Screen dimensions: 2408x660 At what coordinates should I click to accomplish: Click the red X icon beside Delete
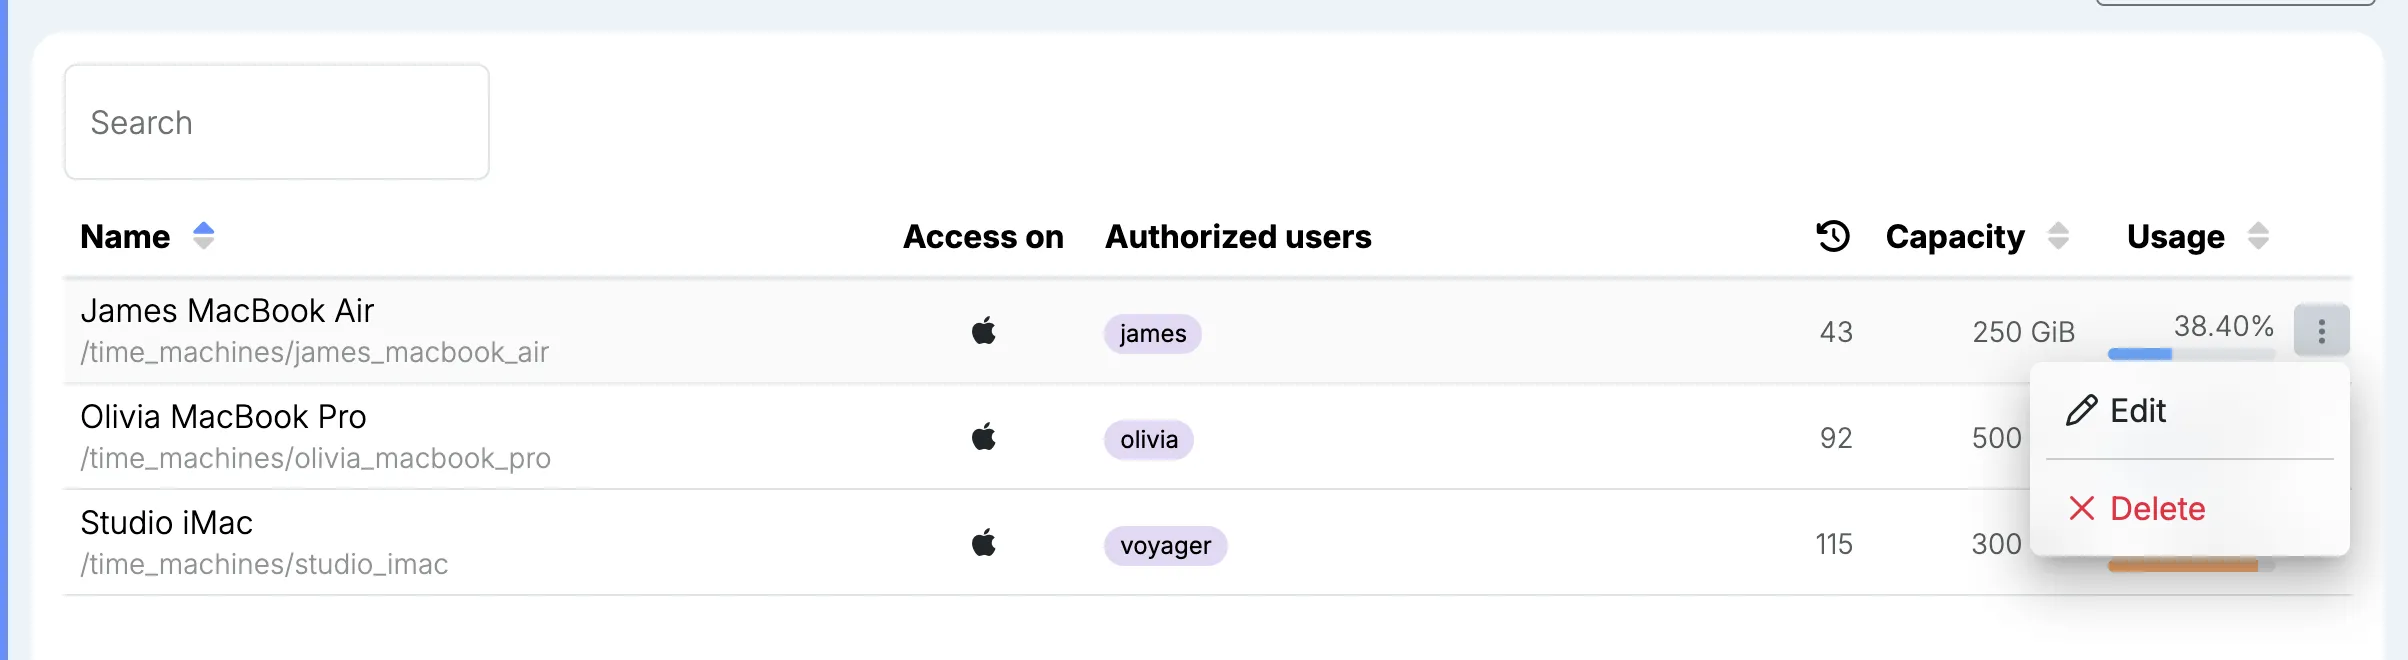click(x=2082, y=508)
